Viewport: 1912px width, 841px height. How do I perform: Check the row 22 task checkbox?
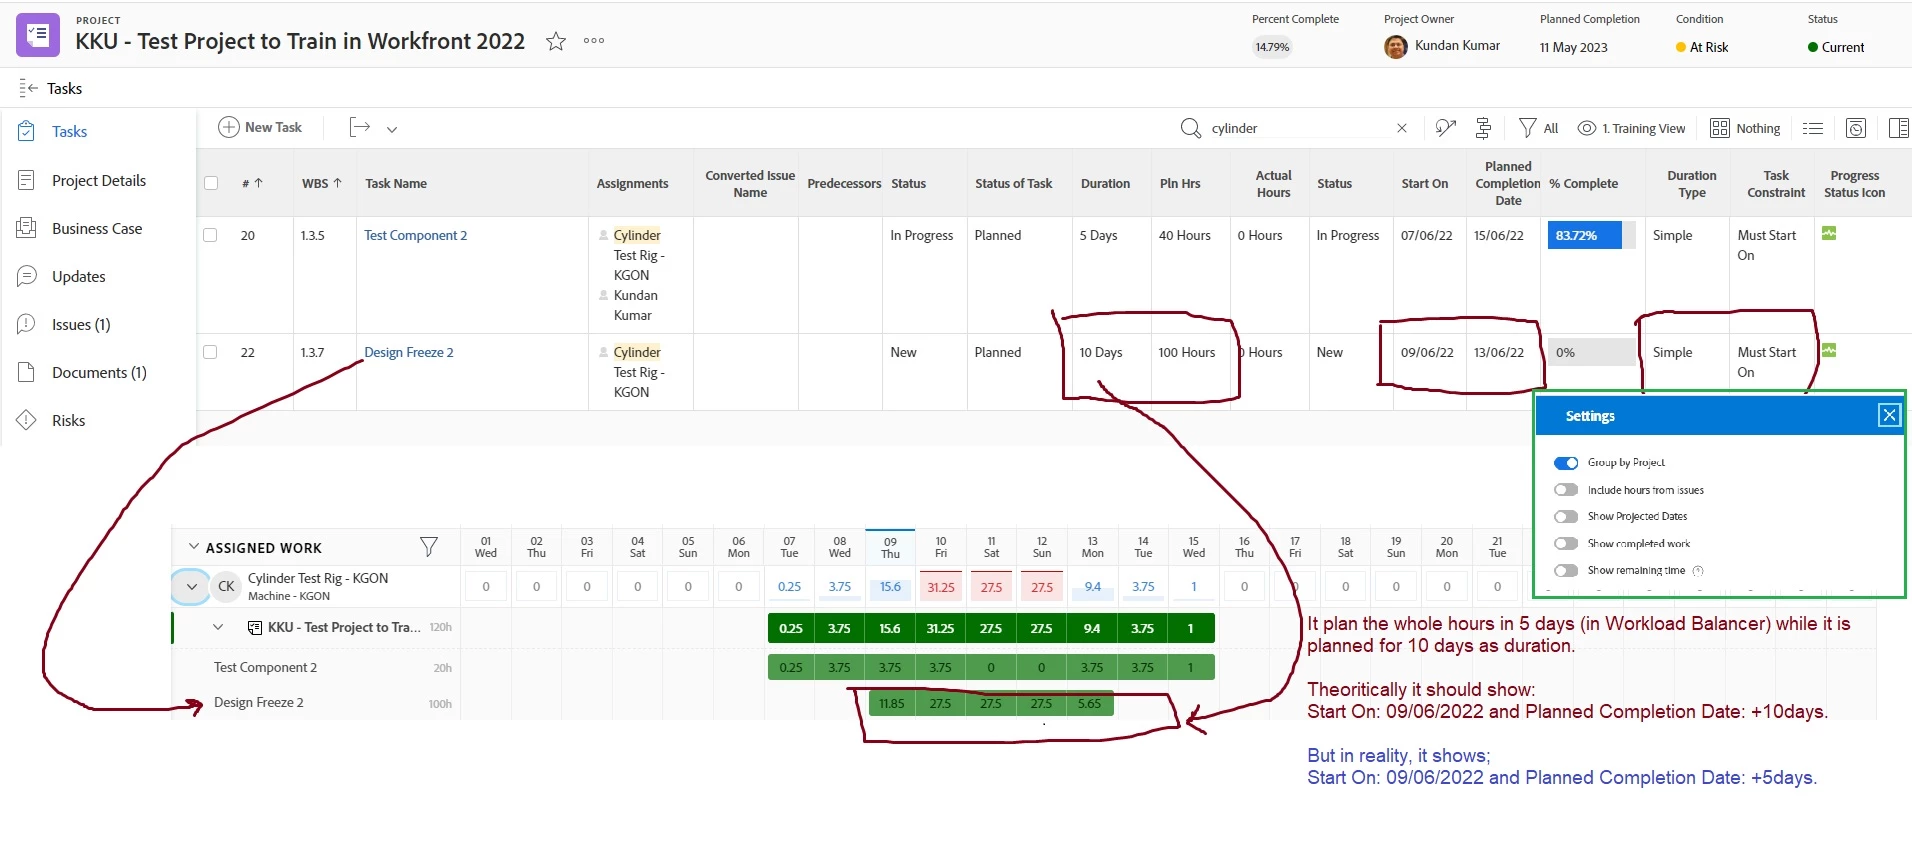click(x=210, y=352)
